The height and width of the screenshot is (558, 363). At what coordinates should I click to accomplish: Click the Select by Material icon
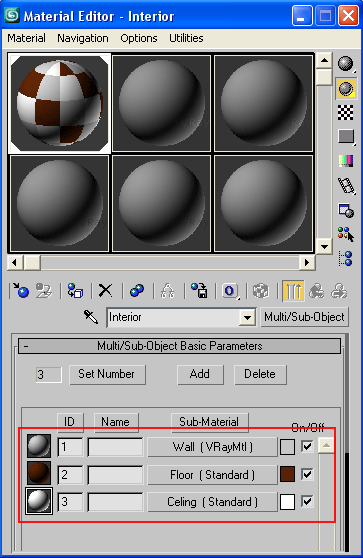(x=346, y=235)
